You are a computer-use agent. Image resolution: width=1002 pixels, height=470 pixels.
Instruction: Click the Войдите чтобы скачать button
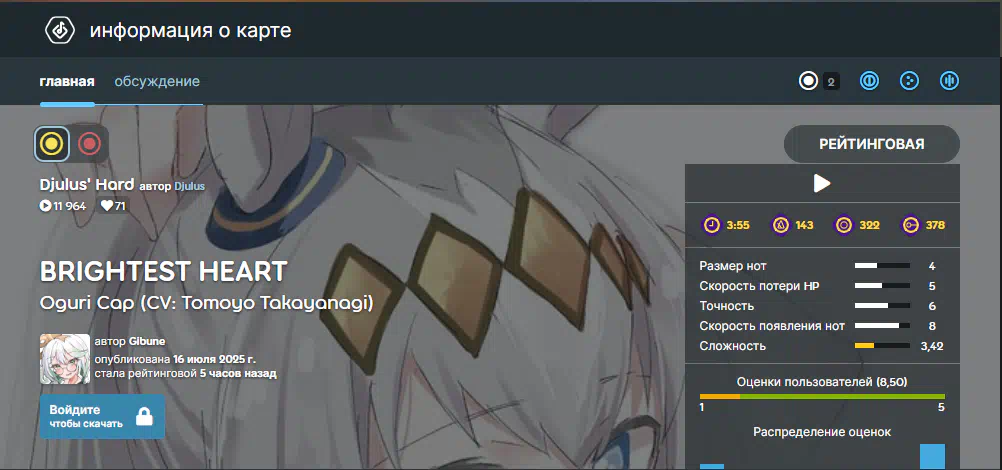coord(102,416)
